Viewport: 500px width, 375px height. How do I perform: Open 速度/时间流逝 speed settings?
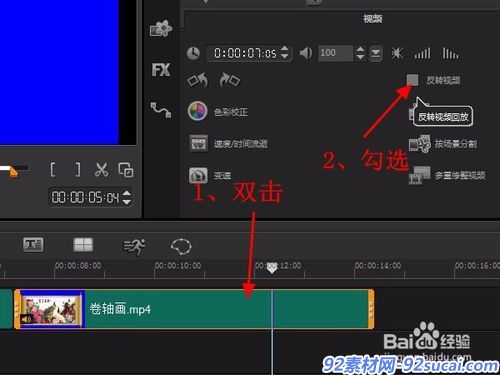pos(241,144)
